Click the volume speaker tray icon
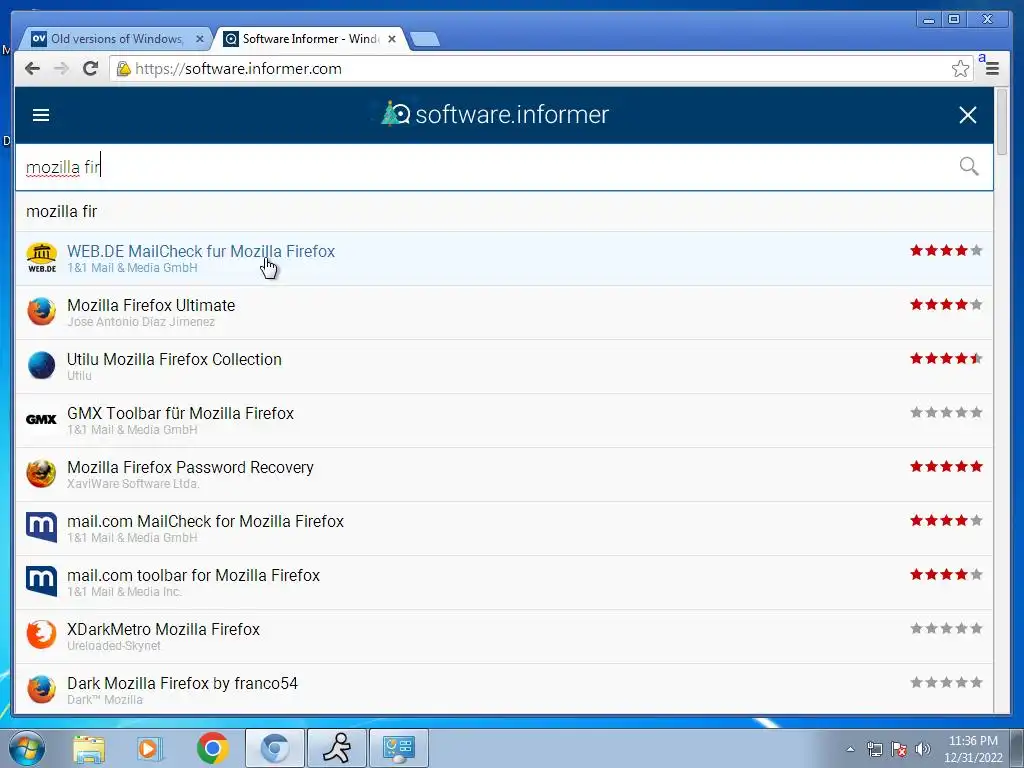 pos(922,749)
